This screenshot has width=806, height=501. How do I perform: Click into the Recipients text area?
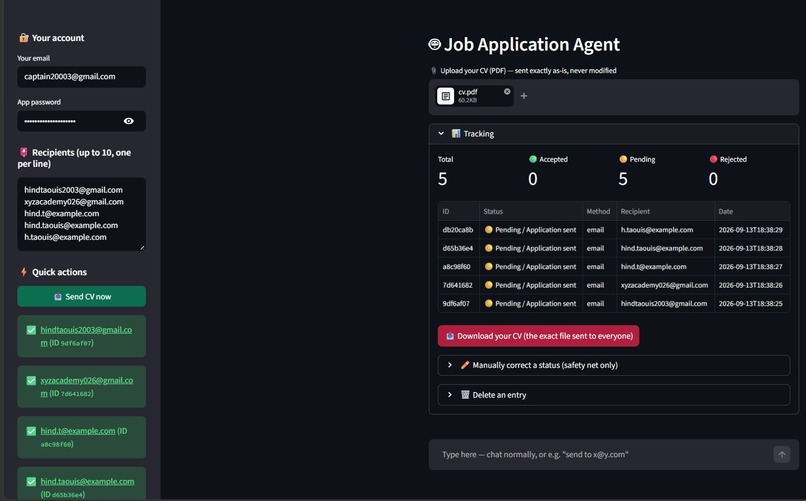[82, 214]
